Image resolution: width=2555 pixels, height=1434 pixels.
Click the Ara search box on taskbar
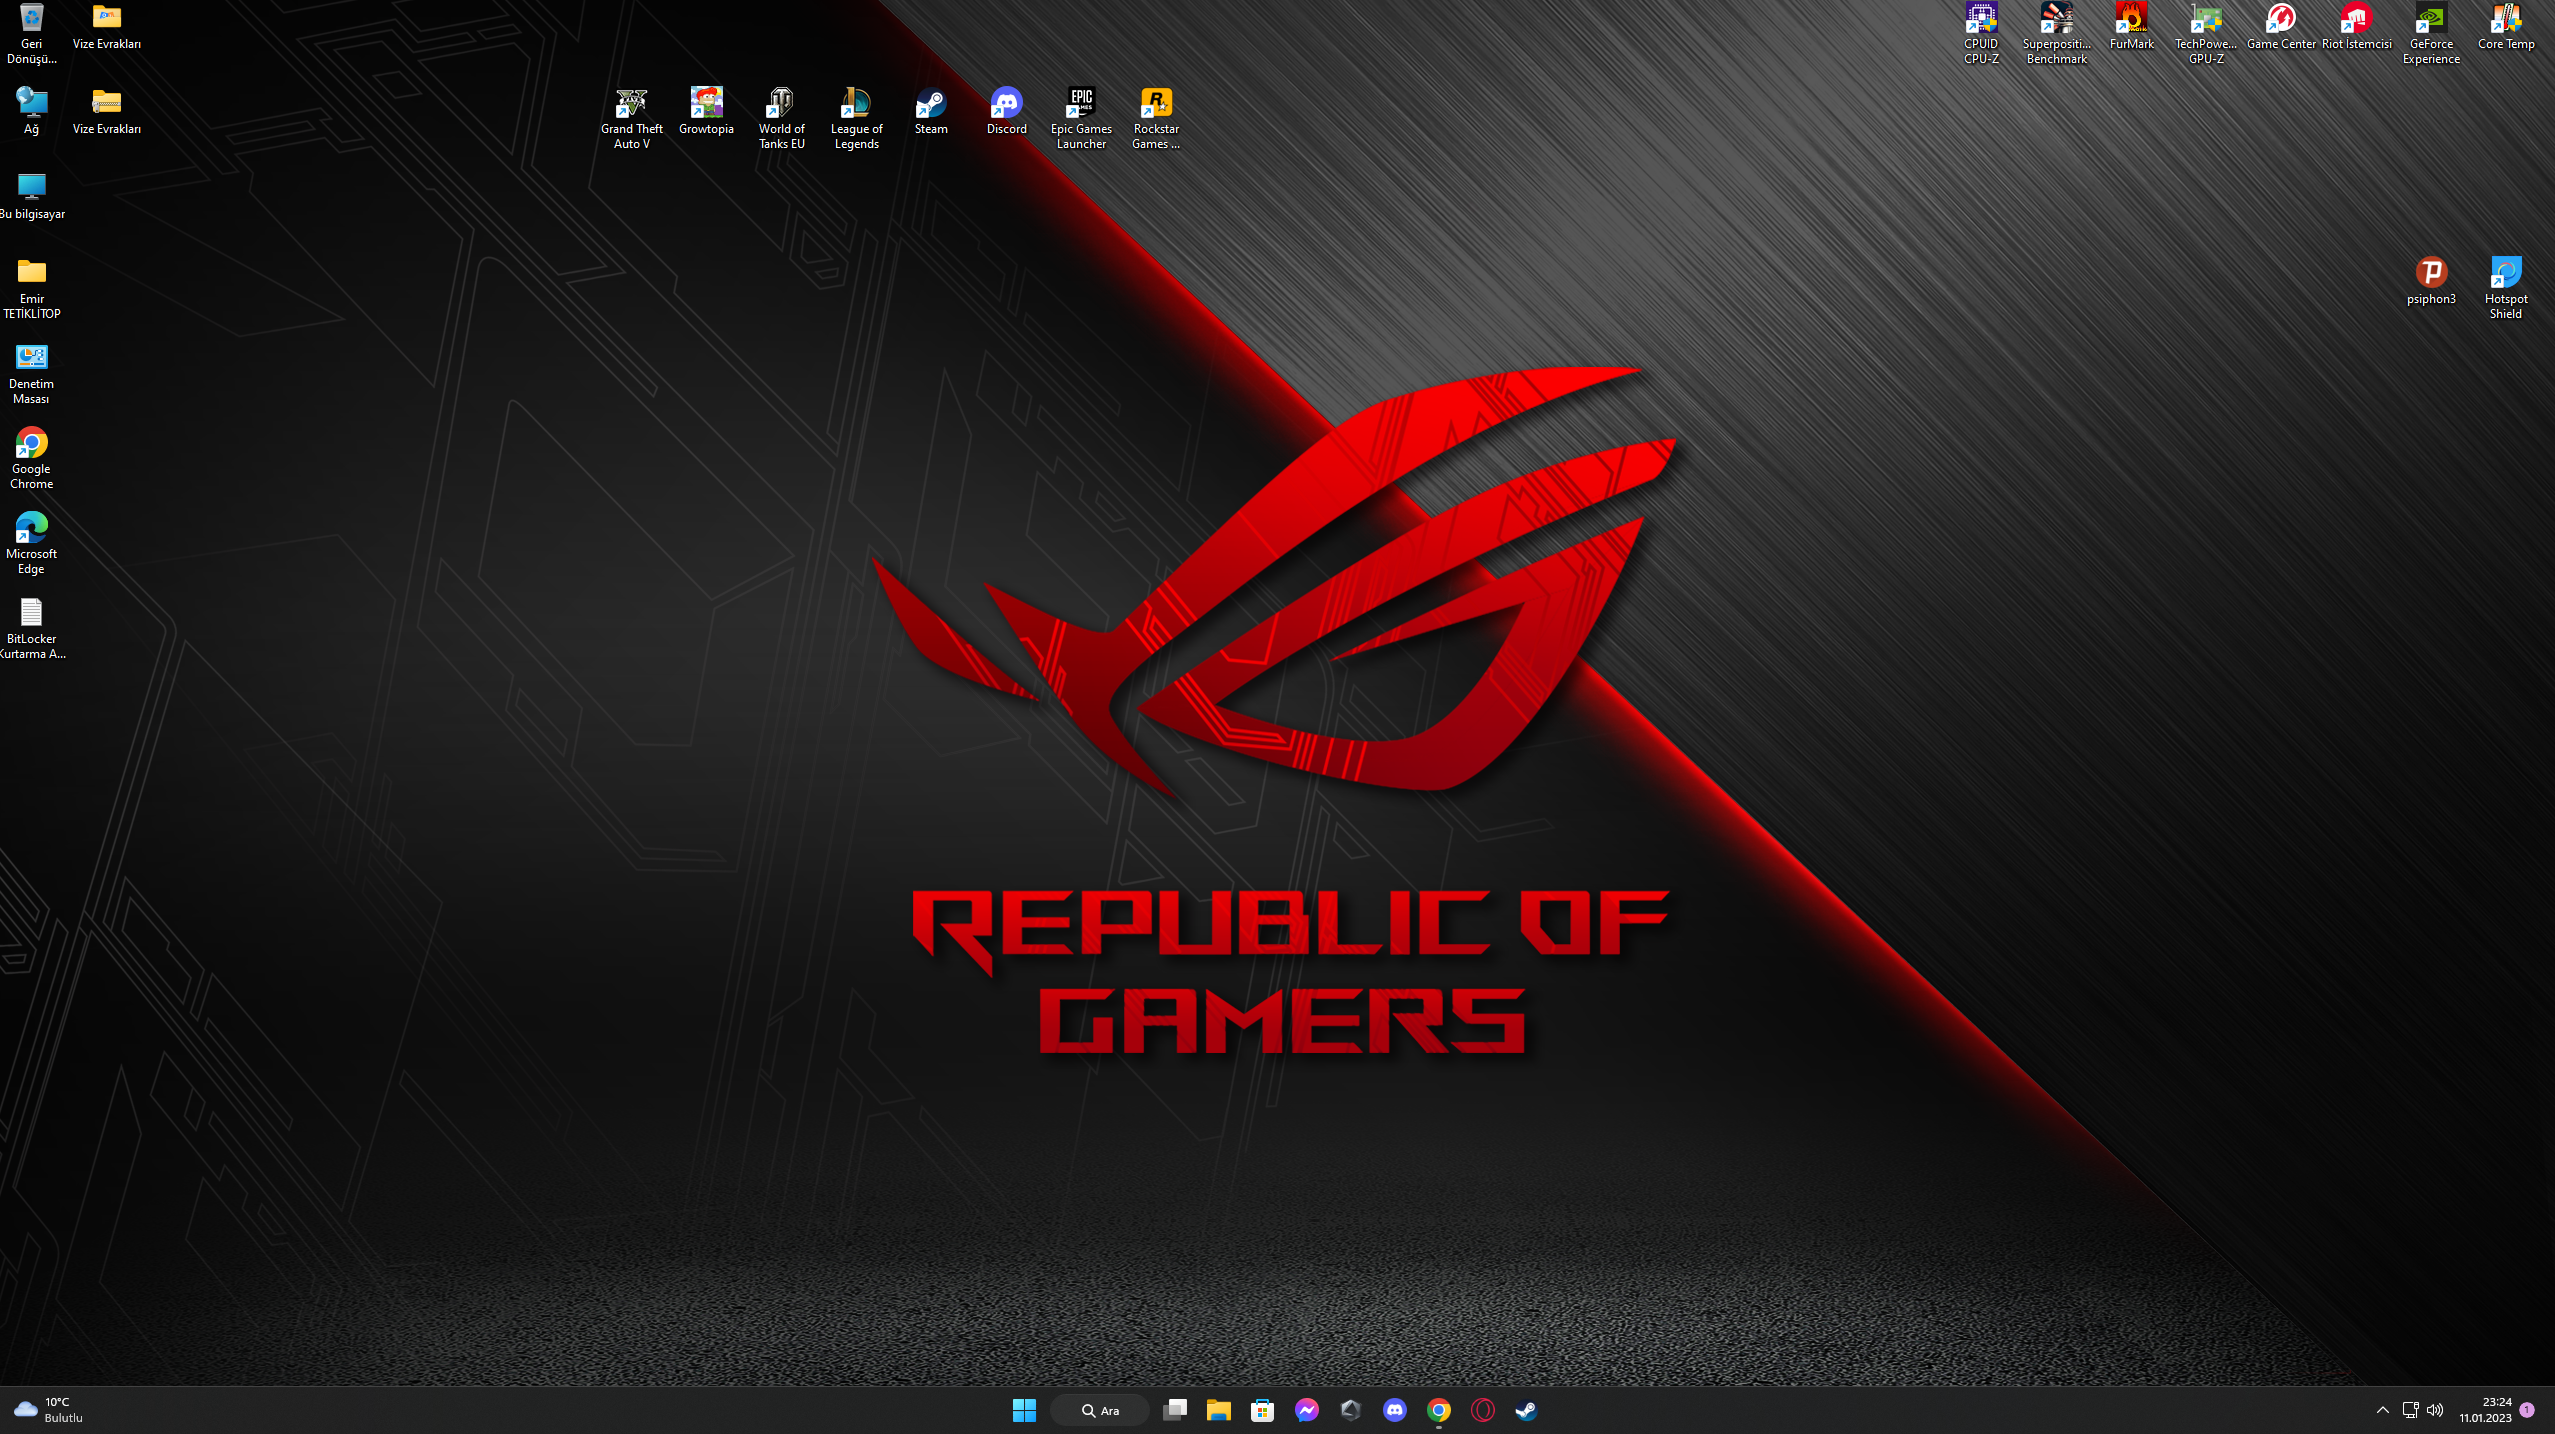[x=1100, y=1410]
